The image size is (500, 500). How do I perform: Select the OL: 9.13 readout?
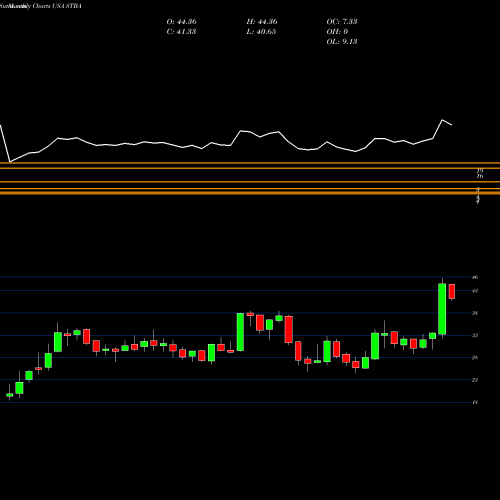342,42
